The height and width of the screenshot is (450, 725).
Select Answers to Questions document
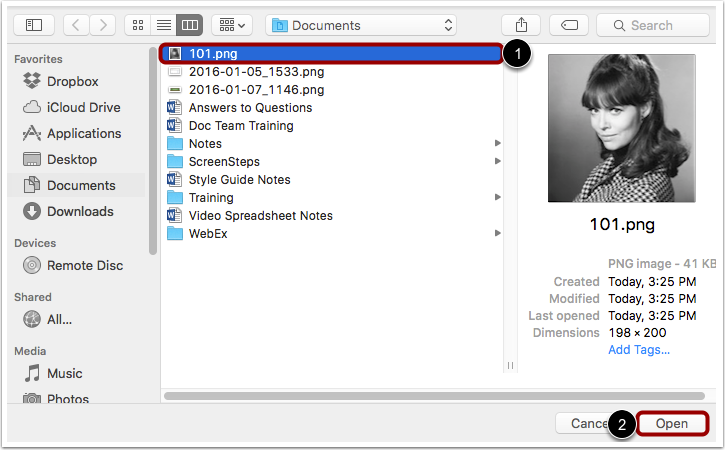tap(331, 108)
